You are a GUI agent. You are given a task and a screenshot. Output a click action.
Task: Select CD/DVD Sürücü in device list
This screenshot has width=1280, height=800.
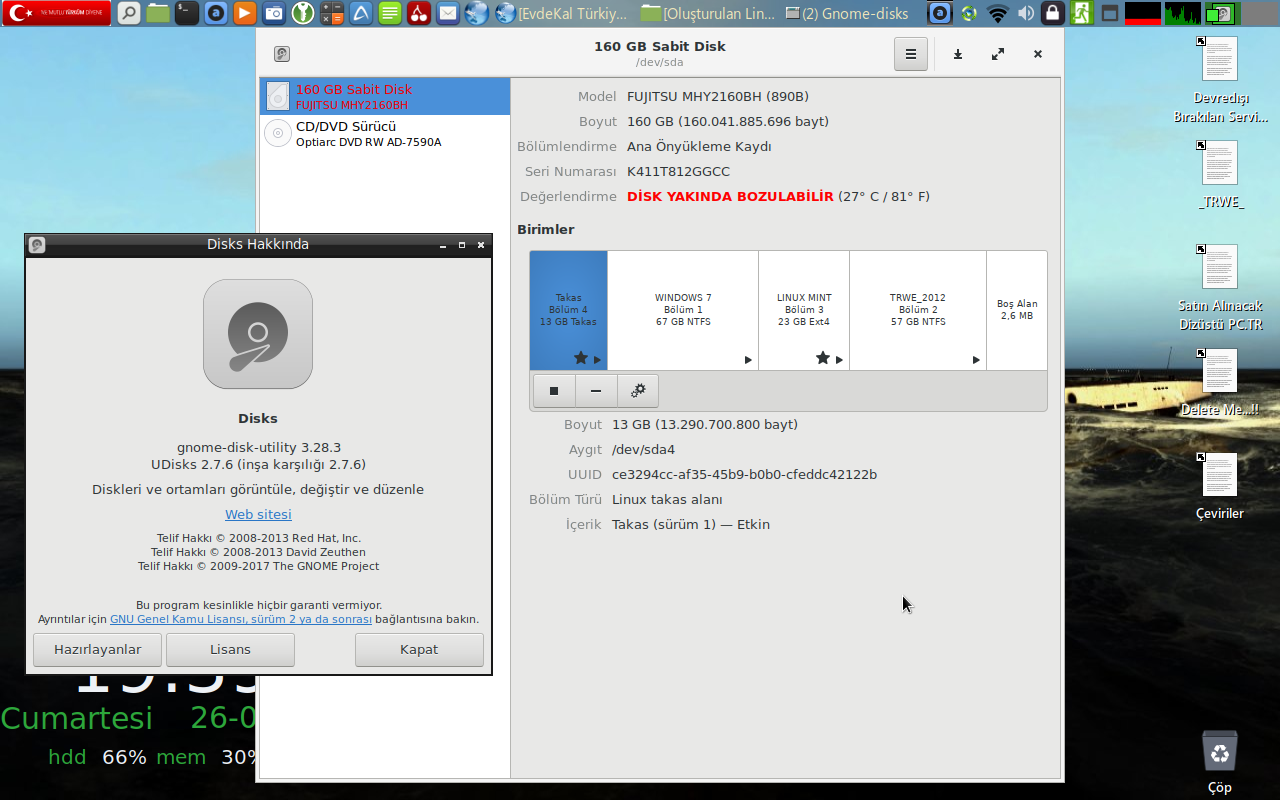pyautogui.click(x=385, y=134)
